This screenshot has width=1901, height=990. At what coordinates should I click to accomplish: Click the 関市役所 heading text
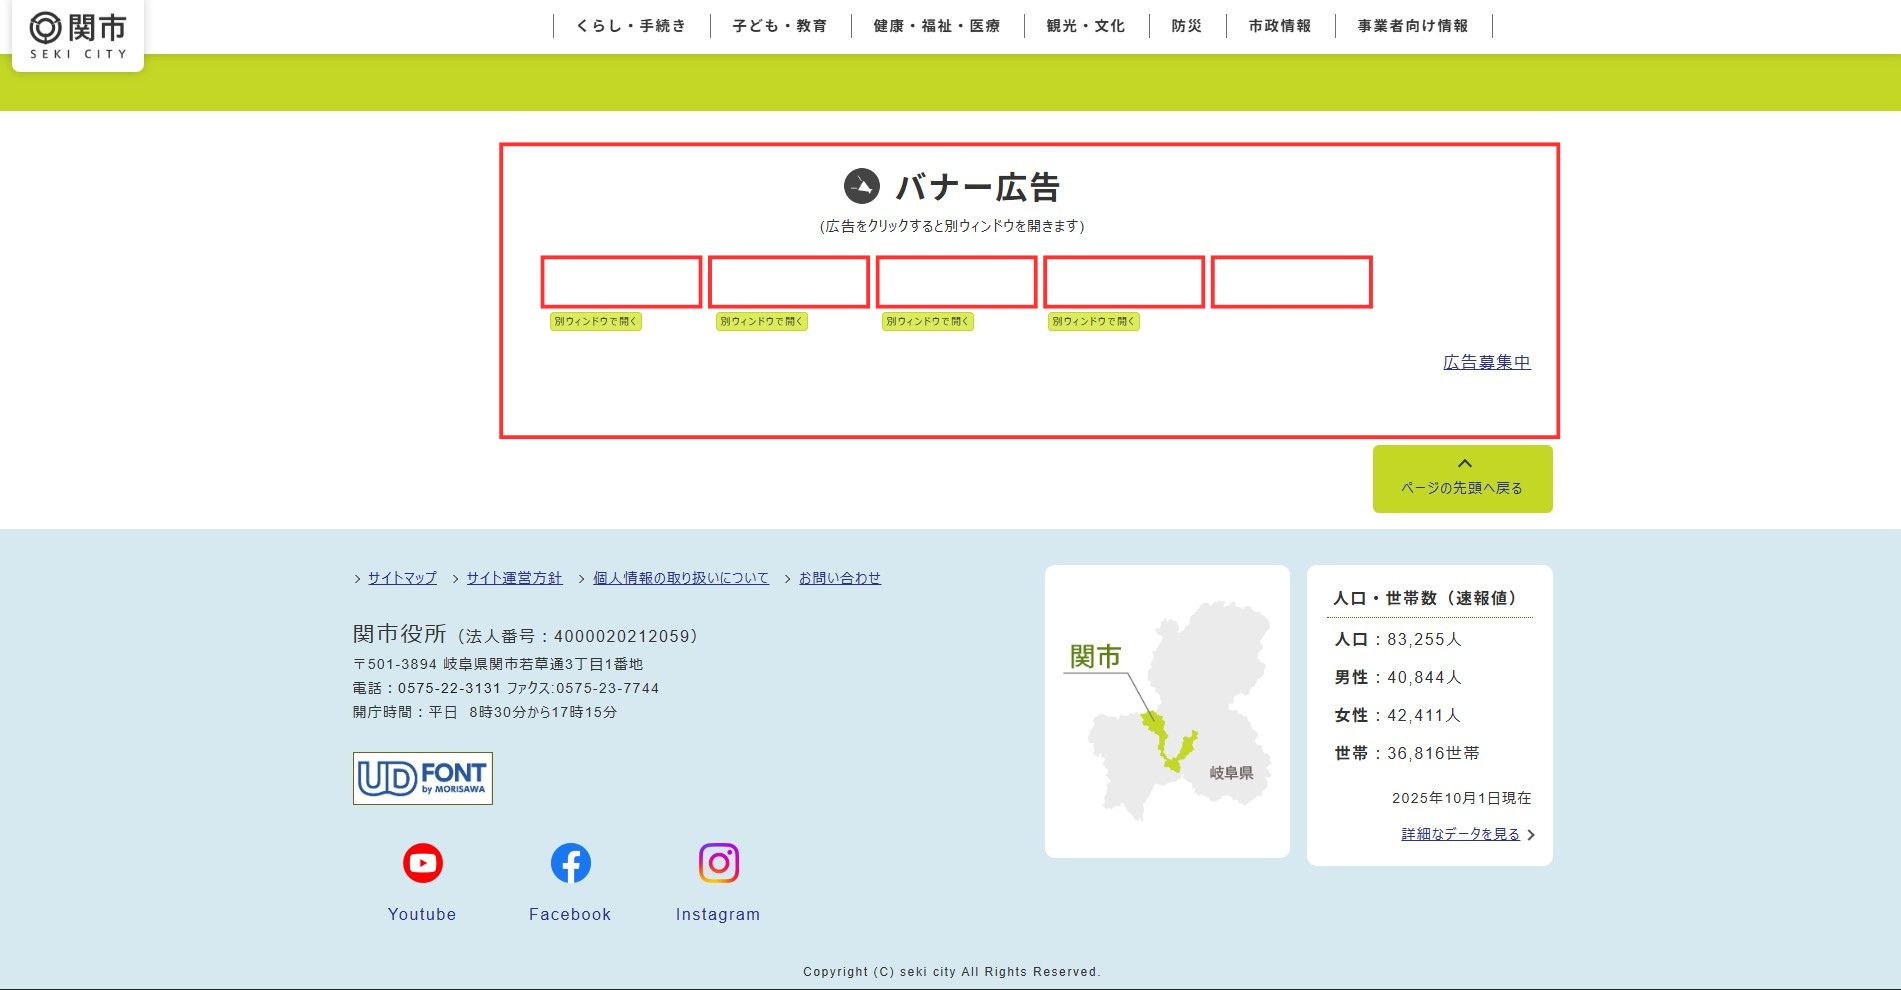[400, 634]
